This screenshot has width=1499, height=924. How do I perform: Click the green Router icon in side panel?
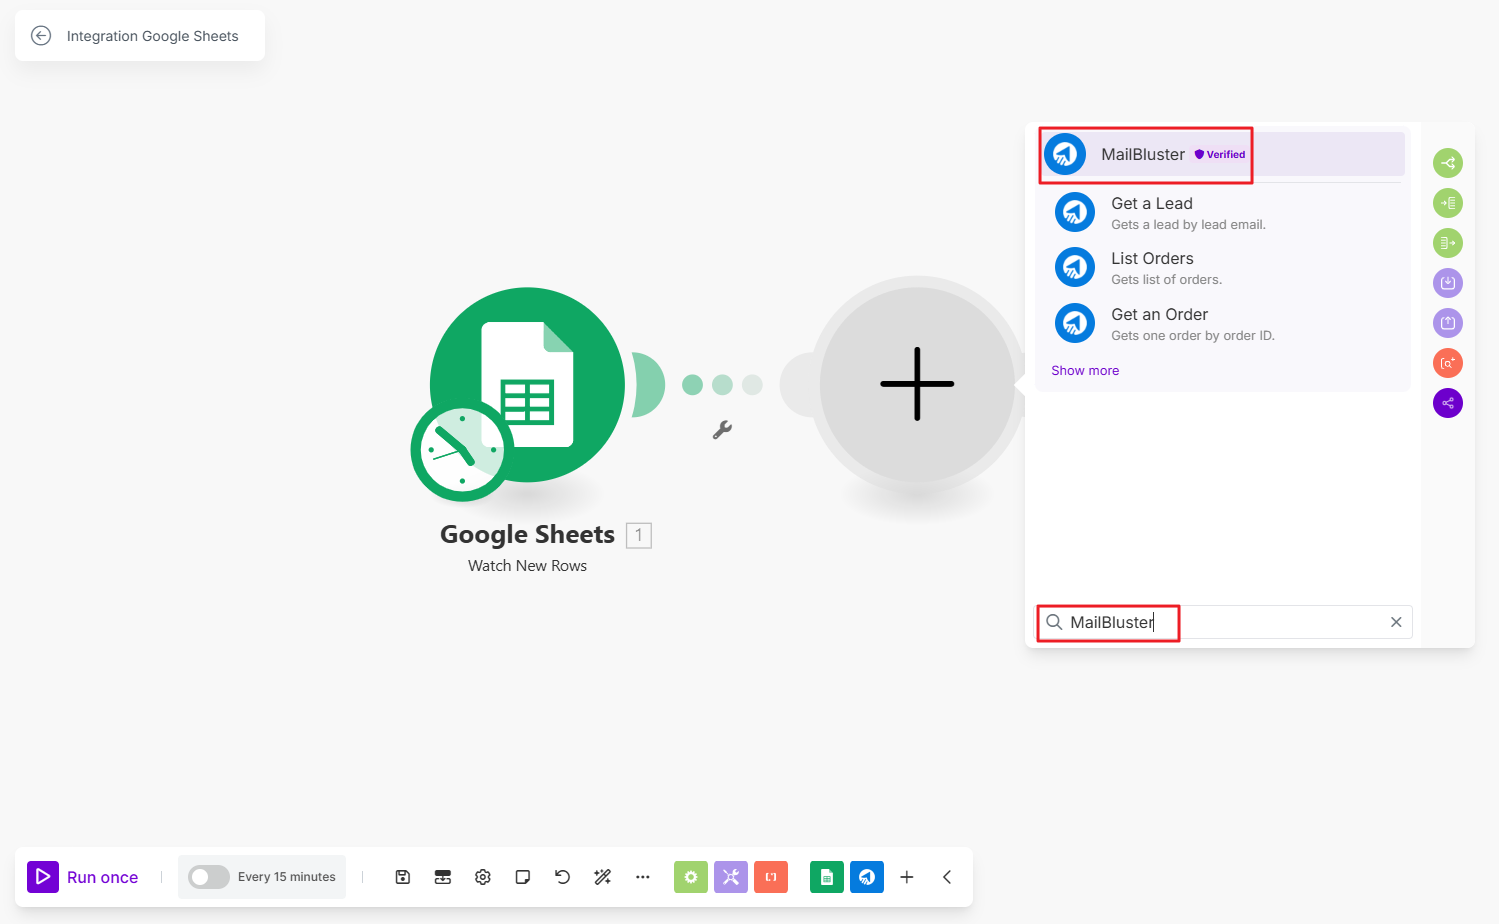[1448, 163]
